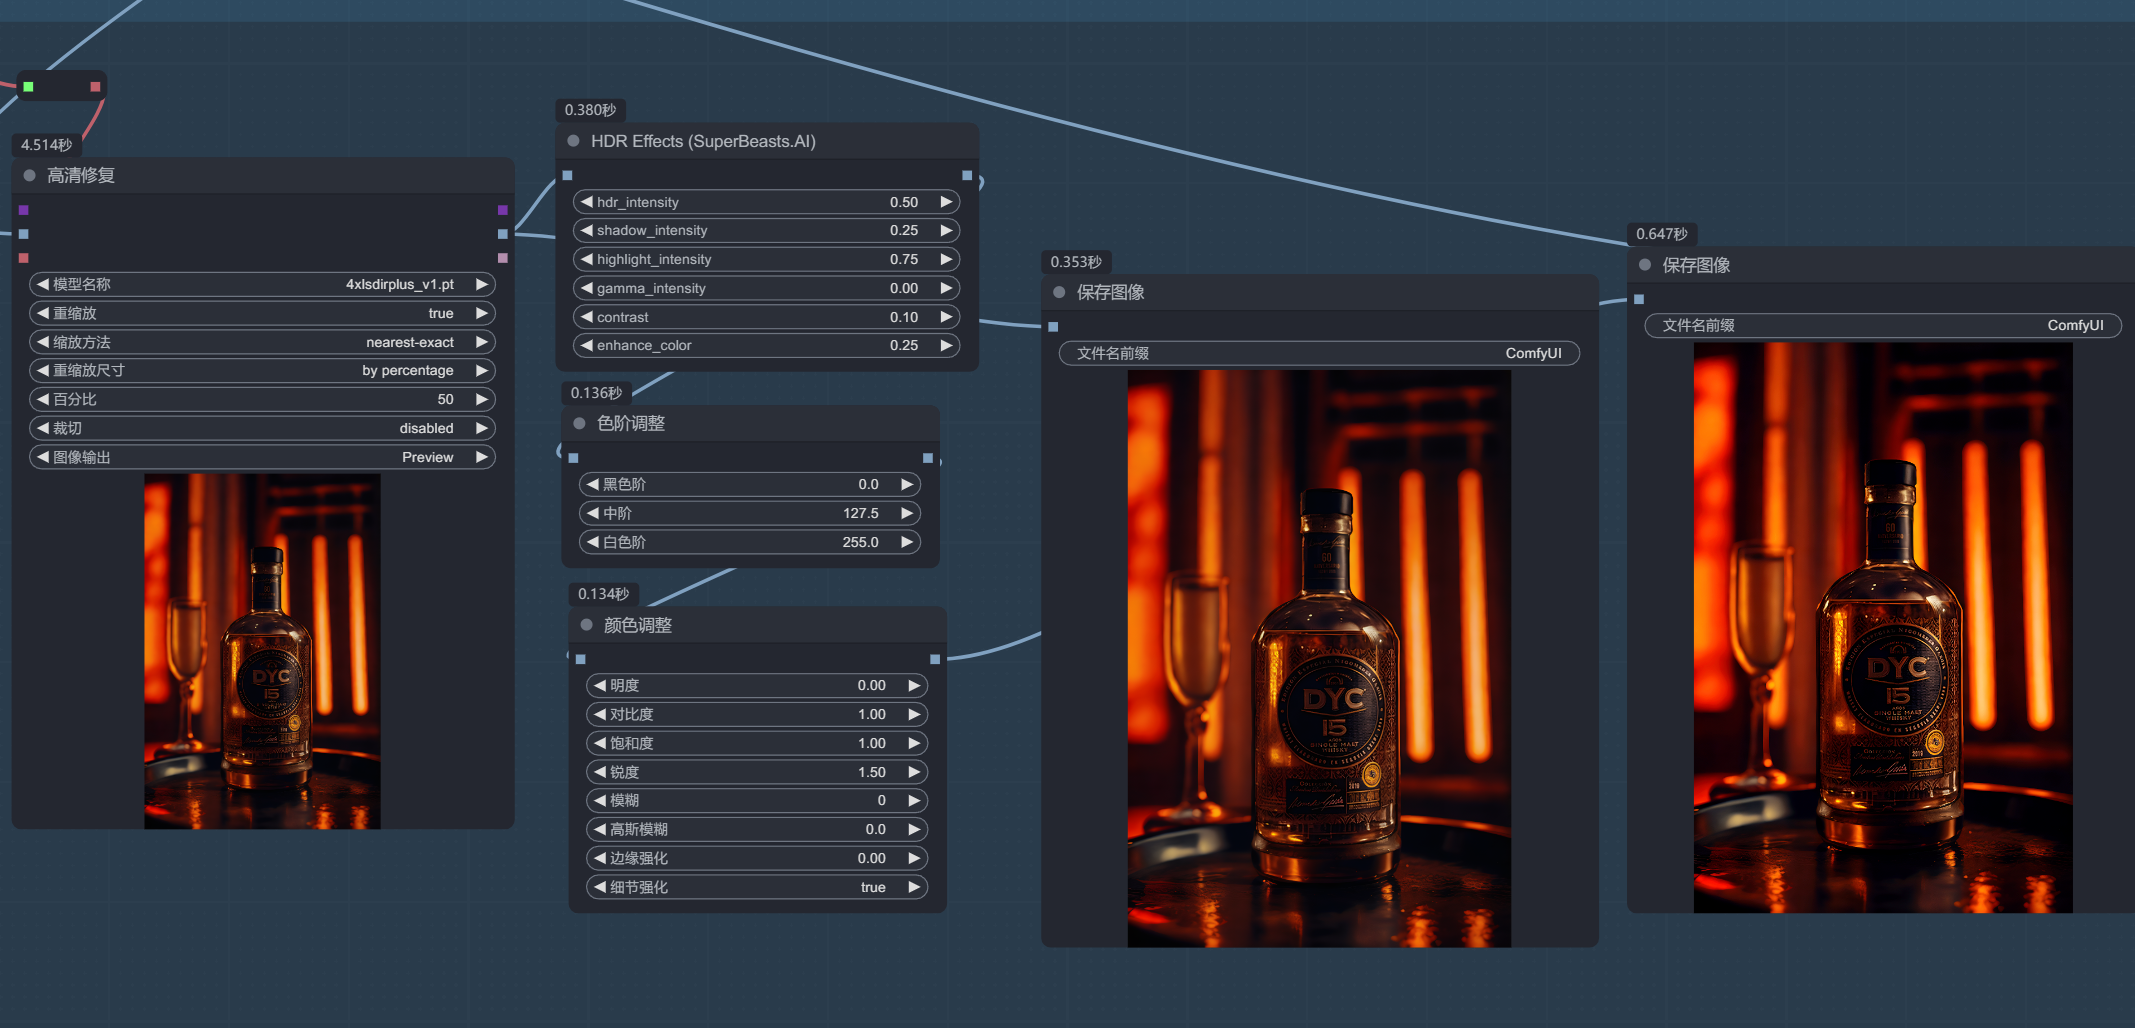Select next 模型名称 with right arrow

(x=482, y=284)
